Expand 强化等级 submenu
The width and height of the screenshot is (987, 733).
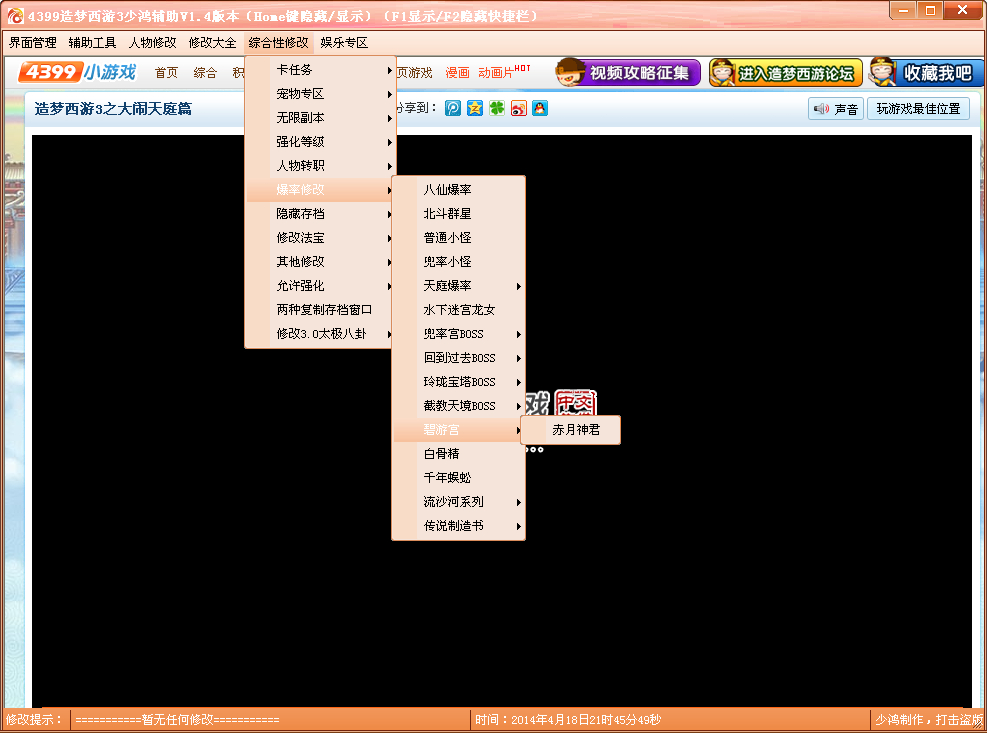320,142
